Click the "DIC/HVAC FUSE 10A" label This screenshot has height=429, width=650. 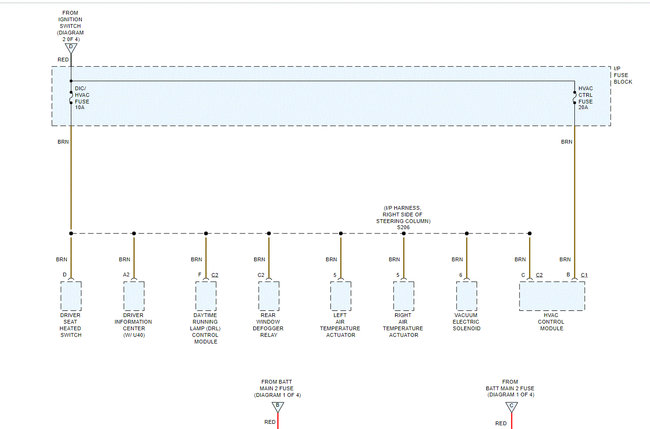click(x=82, y=98)
